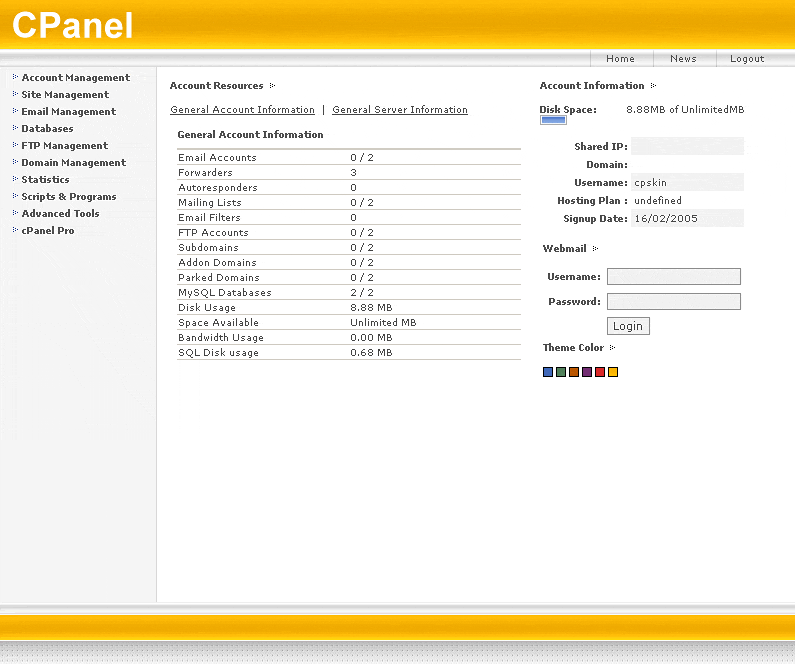Click arrow icon beside Theme Color
Image resolution: width=795 pixels, height=664 pixels.
612,348
